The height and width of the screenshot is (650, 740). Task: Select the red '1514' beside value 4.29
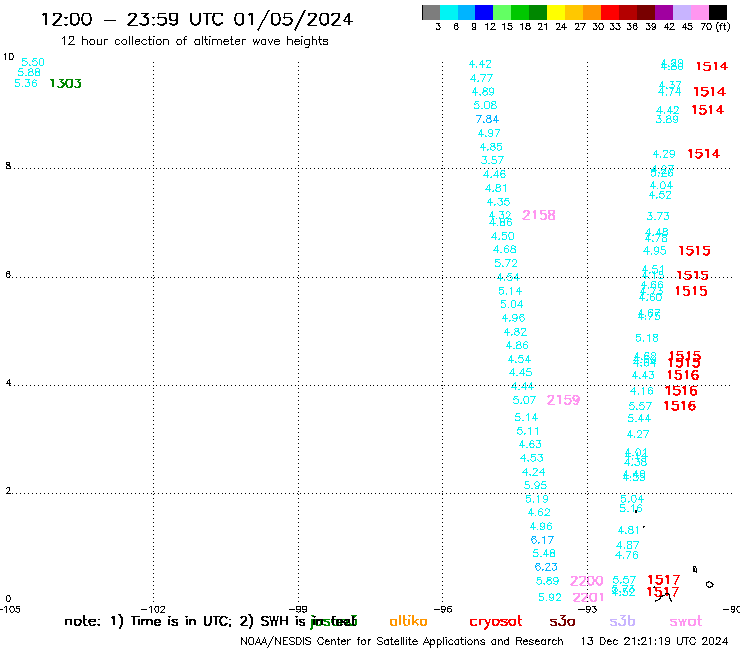pyautogui.click(x=704, y=154)
